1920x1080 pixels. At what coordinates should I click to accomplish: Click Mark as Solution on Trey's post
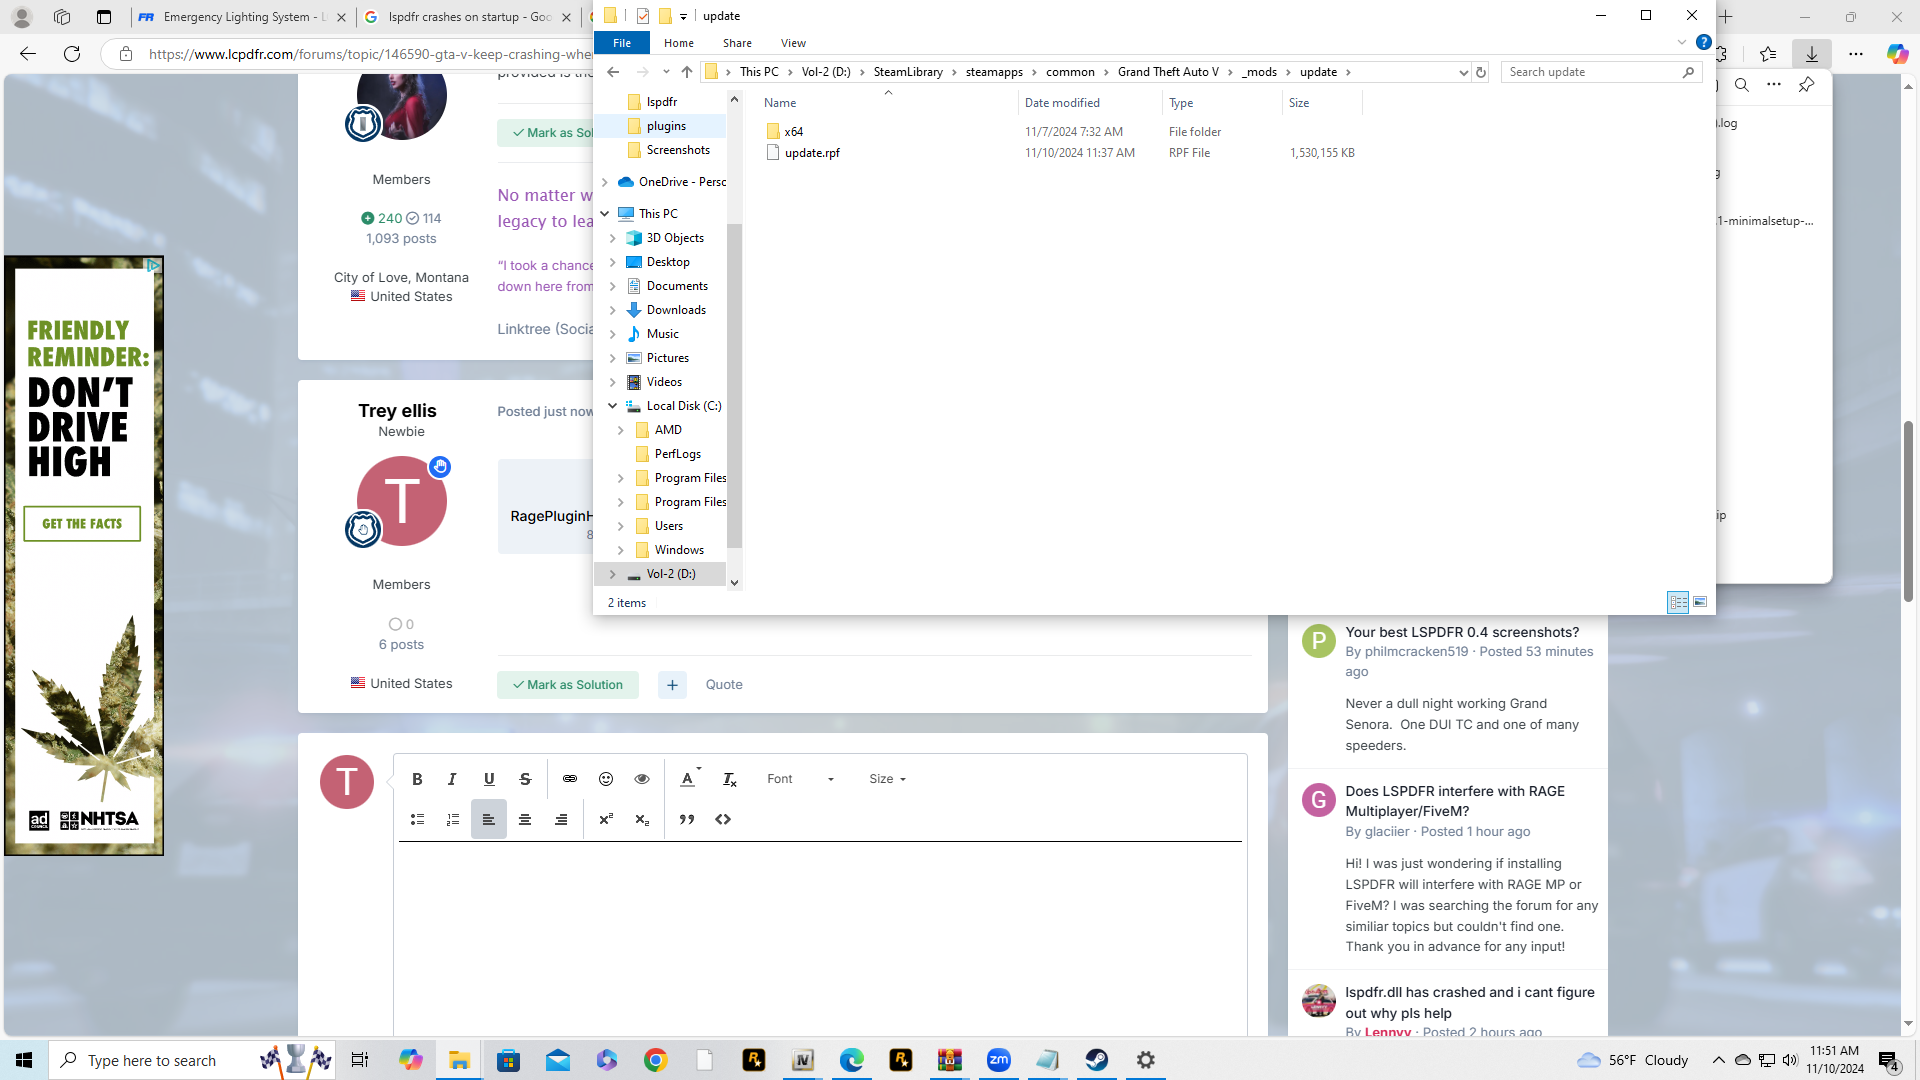point(568,685)
